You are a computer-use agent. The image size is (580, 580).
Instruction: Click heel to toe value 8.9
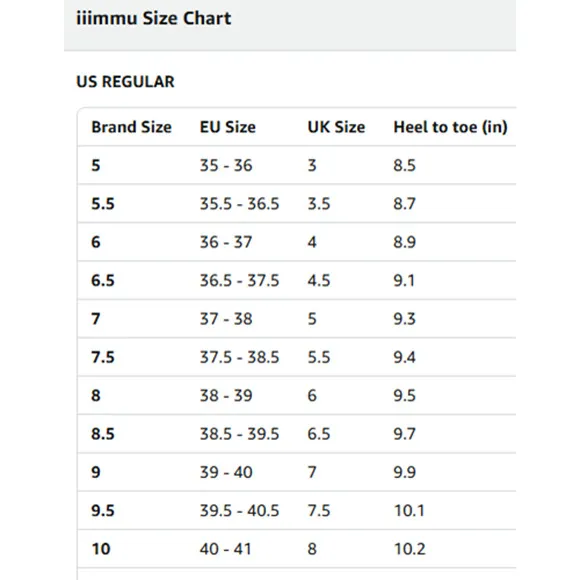(404, 242)
